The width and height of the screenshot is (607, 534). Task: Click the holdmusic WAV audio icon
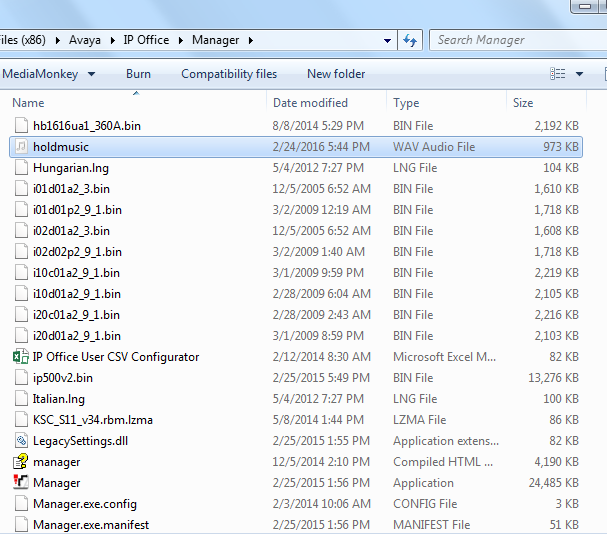click(x=21, y=146)
